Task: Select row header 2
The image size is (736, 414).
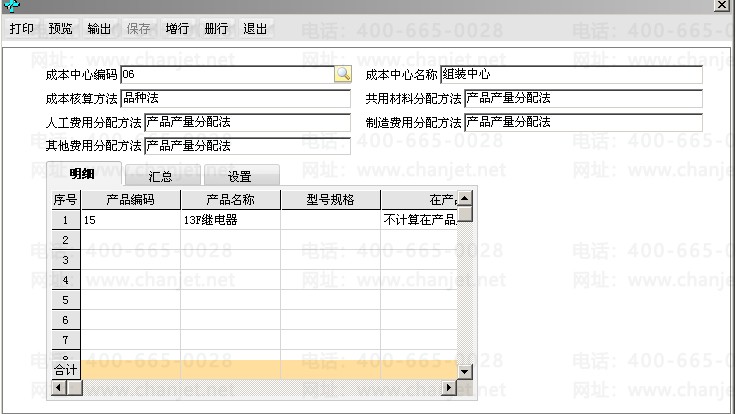Action: tap(65, 240)
